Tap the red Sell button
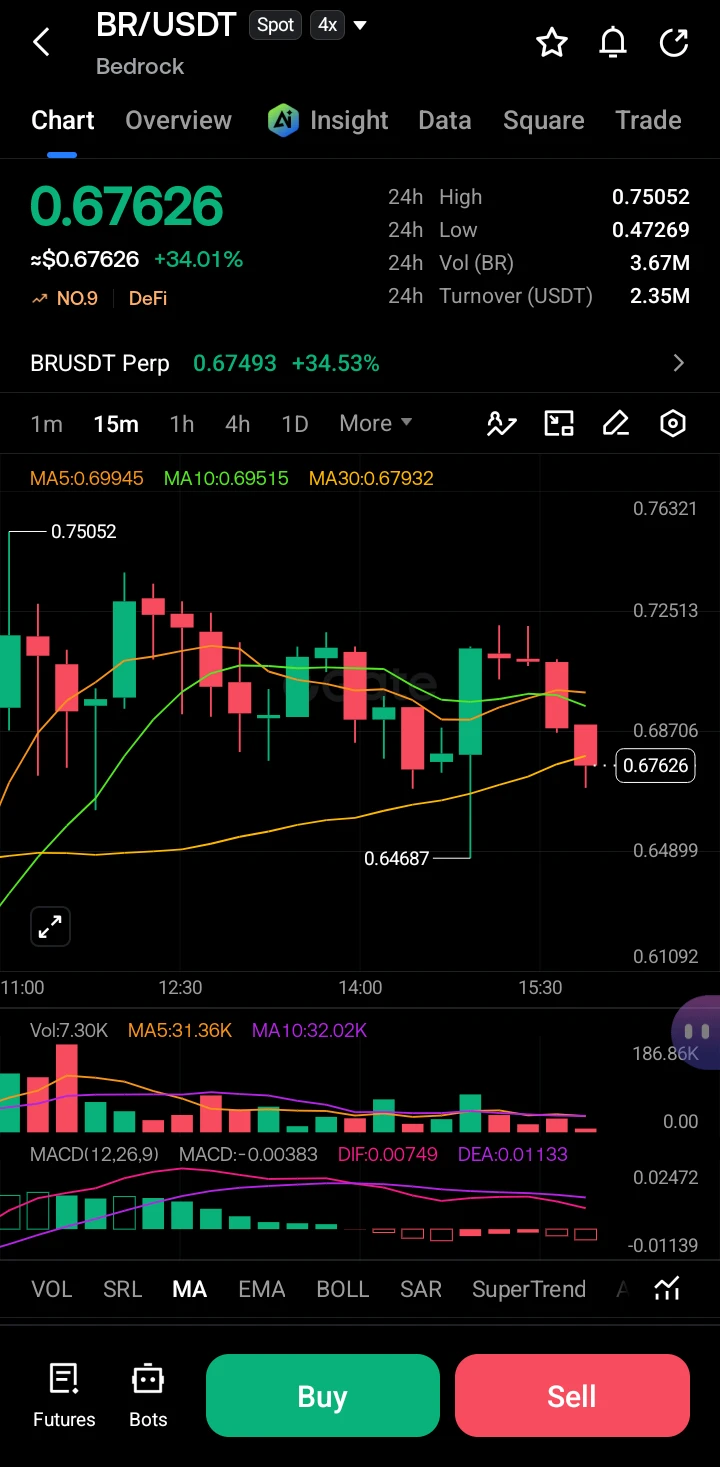 click(572, 1396)
